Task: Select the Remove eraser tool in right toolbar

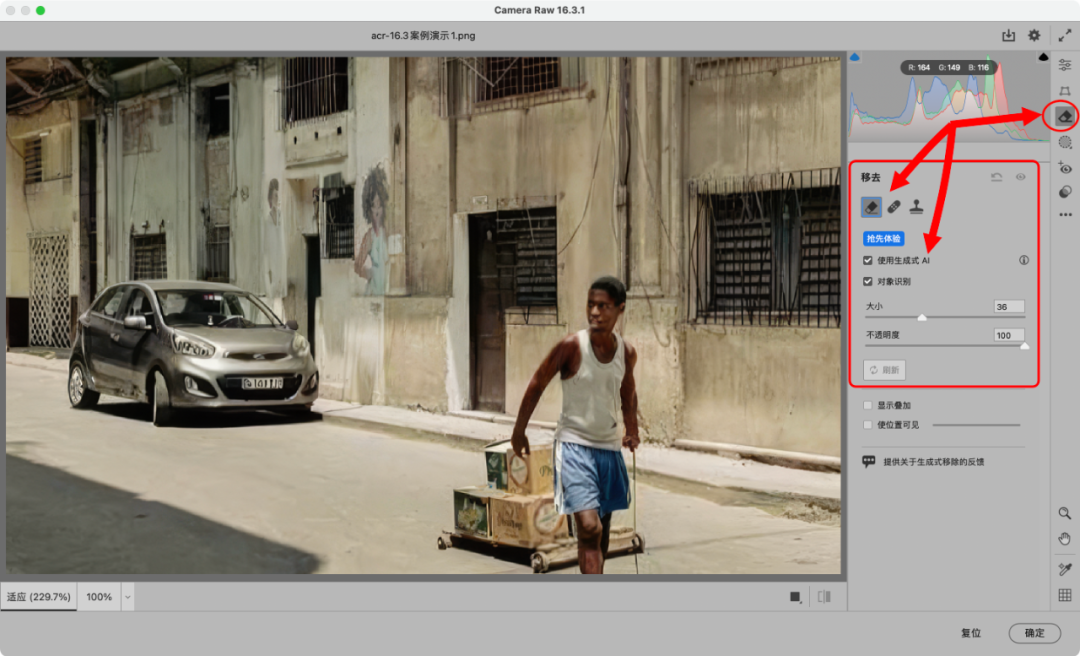Action: point(1064,116)
